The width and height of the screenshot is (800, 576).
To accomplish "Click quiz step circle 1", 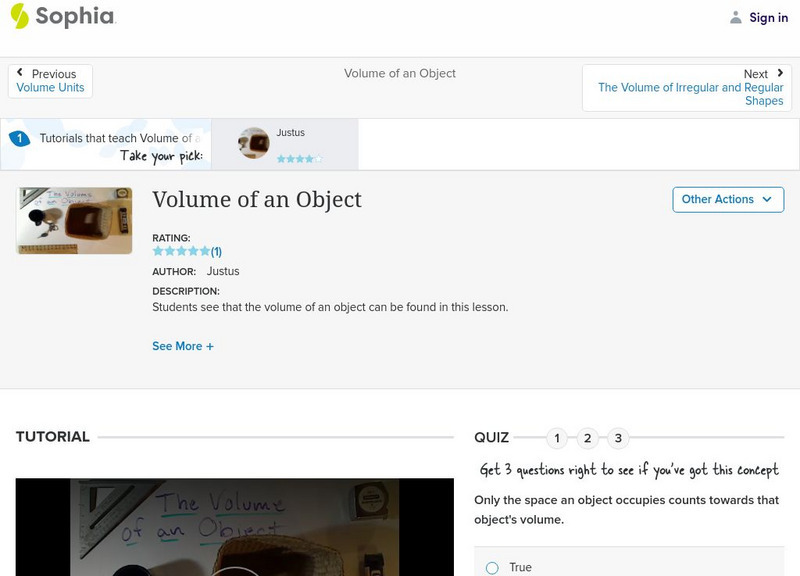I will tap(557, 437).
